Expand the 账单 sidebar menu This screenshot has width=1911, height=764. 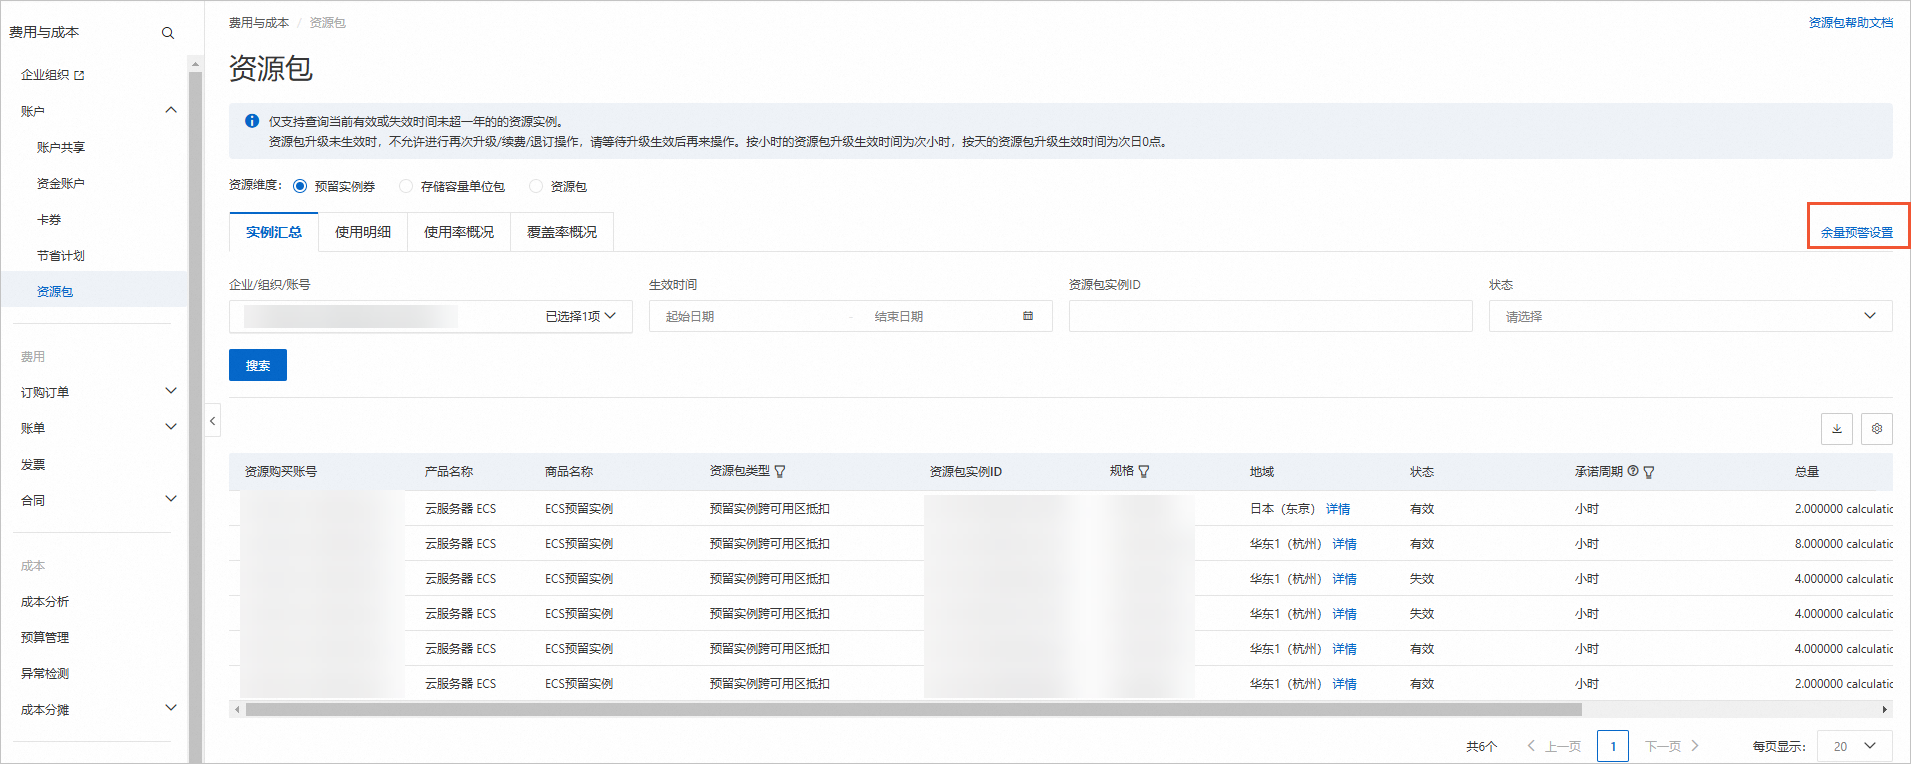coord(171,428)
